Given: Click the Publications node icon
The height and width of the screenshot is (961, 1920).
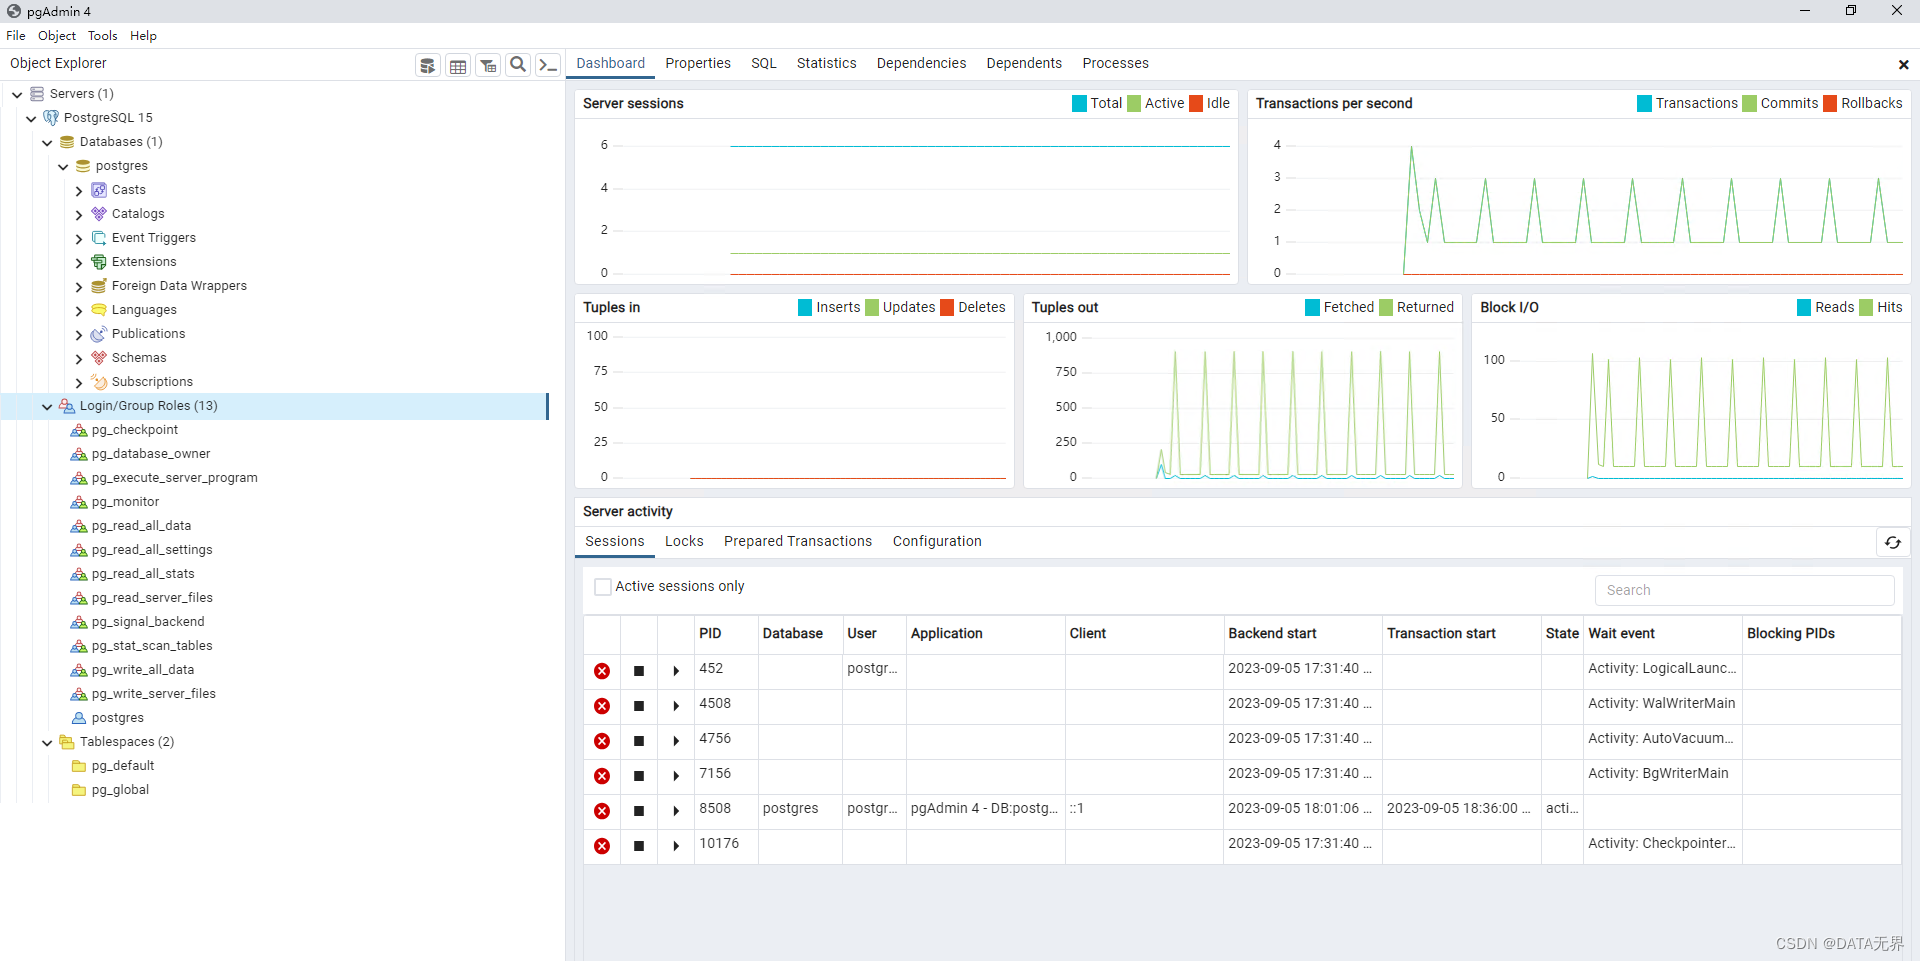Looking at the screenshot, I should click(99, 334).
